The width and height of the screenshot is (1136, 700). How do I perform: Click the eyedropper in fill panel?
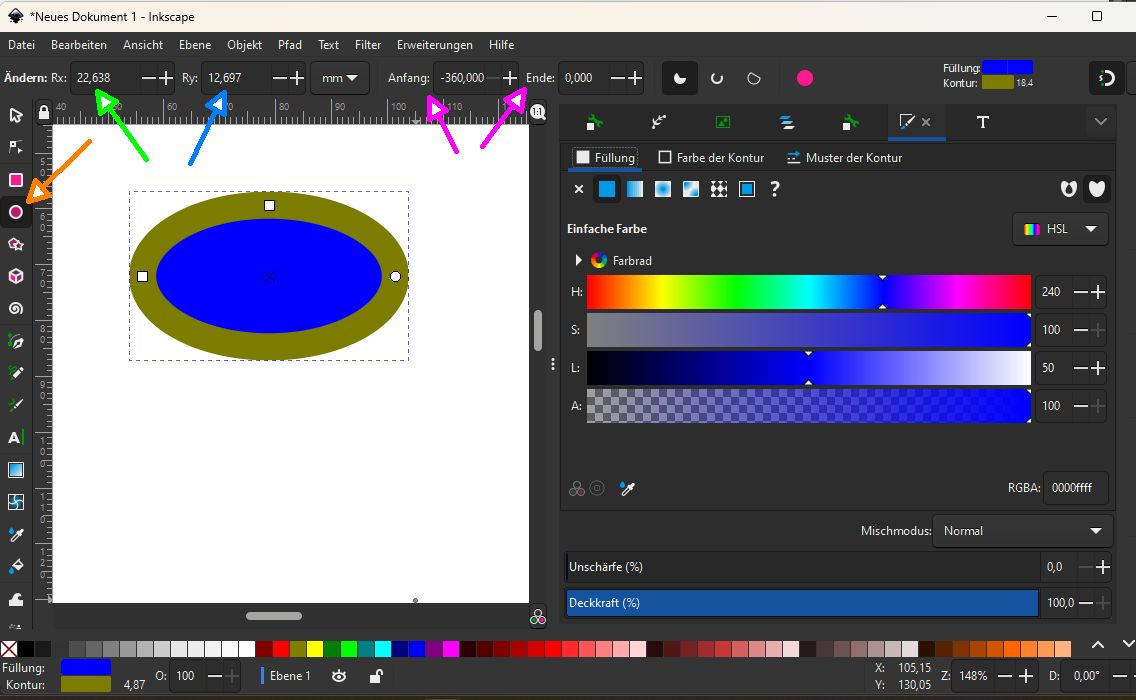(627, 489)
